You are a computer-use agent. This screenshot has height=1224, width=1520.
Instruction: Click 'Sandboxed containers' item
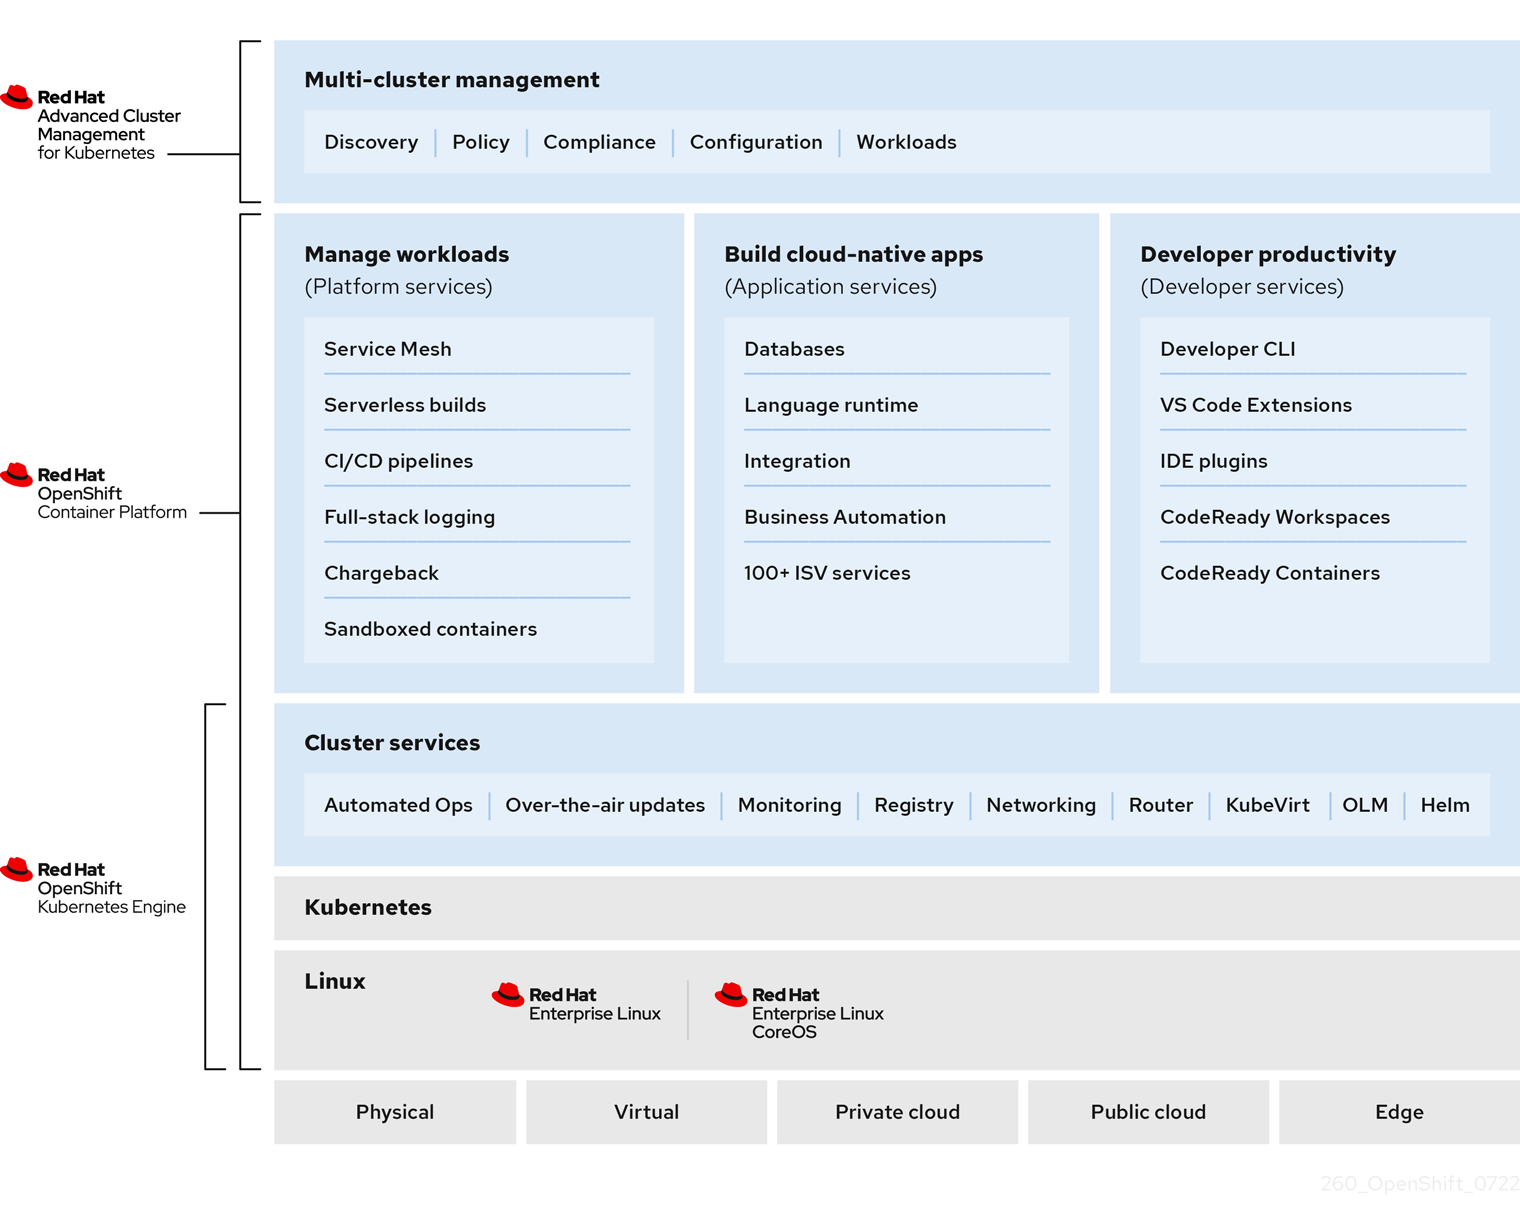click(x=431, y=629)
